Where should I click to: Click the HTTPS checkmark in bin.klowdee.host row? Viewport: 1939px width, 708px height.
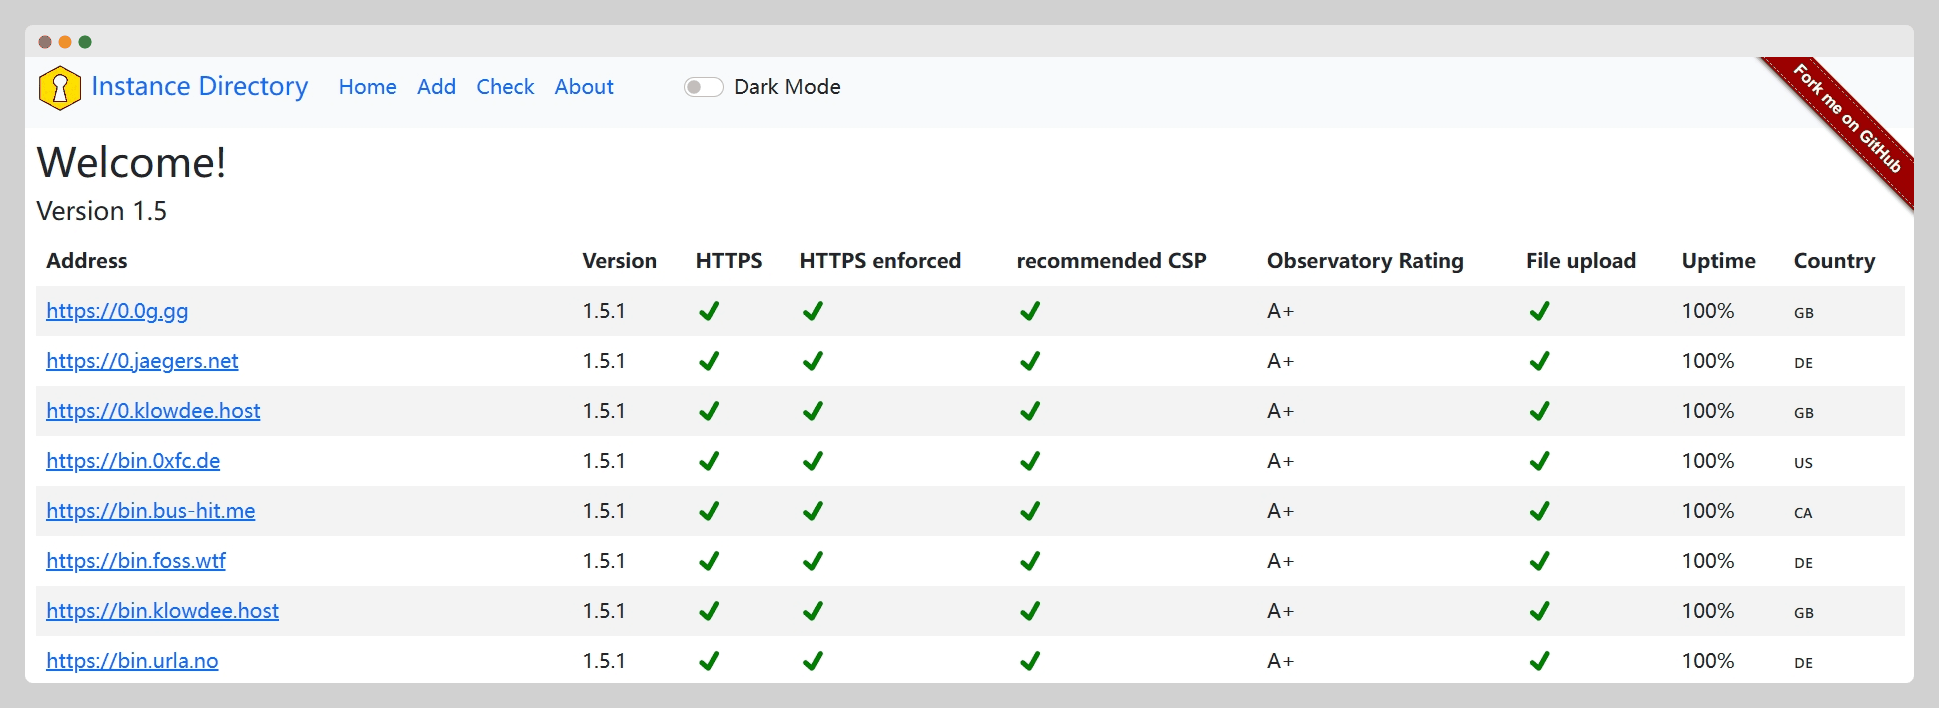pyautogui.click(x=709, y=611)
